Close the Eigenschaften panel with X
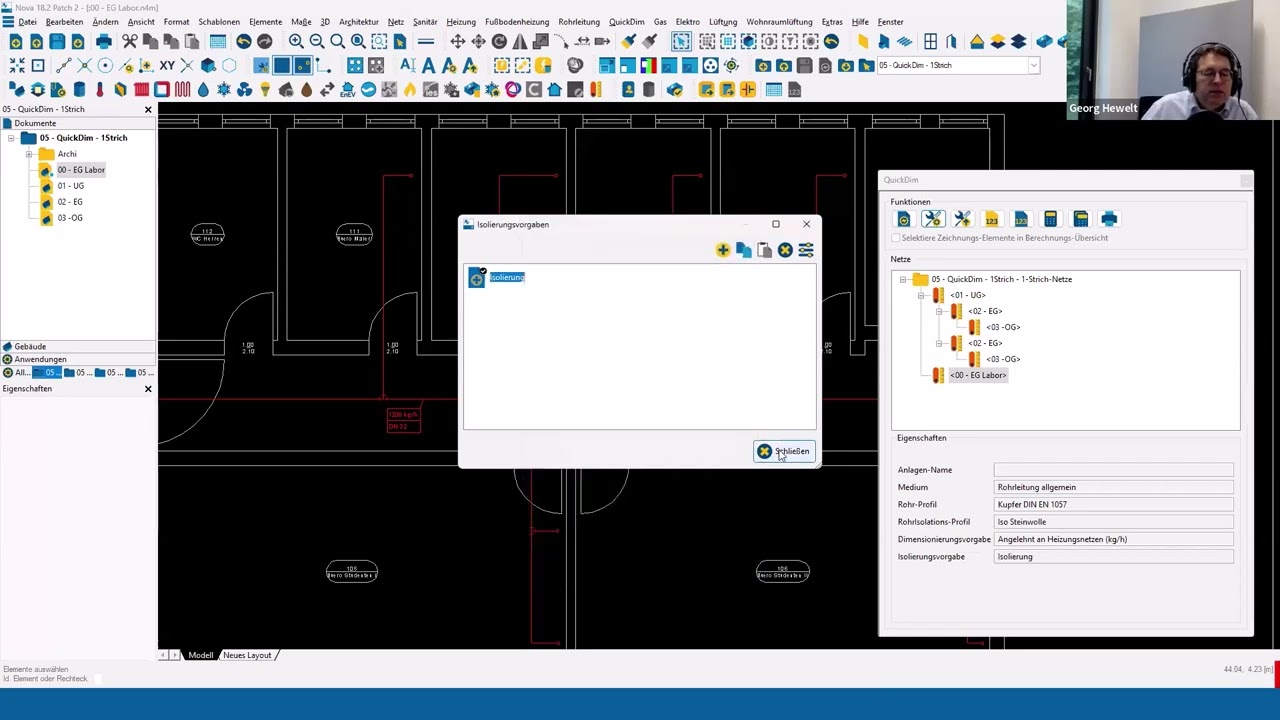The image size is (1280, 720). coord(148,389)
